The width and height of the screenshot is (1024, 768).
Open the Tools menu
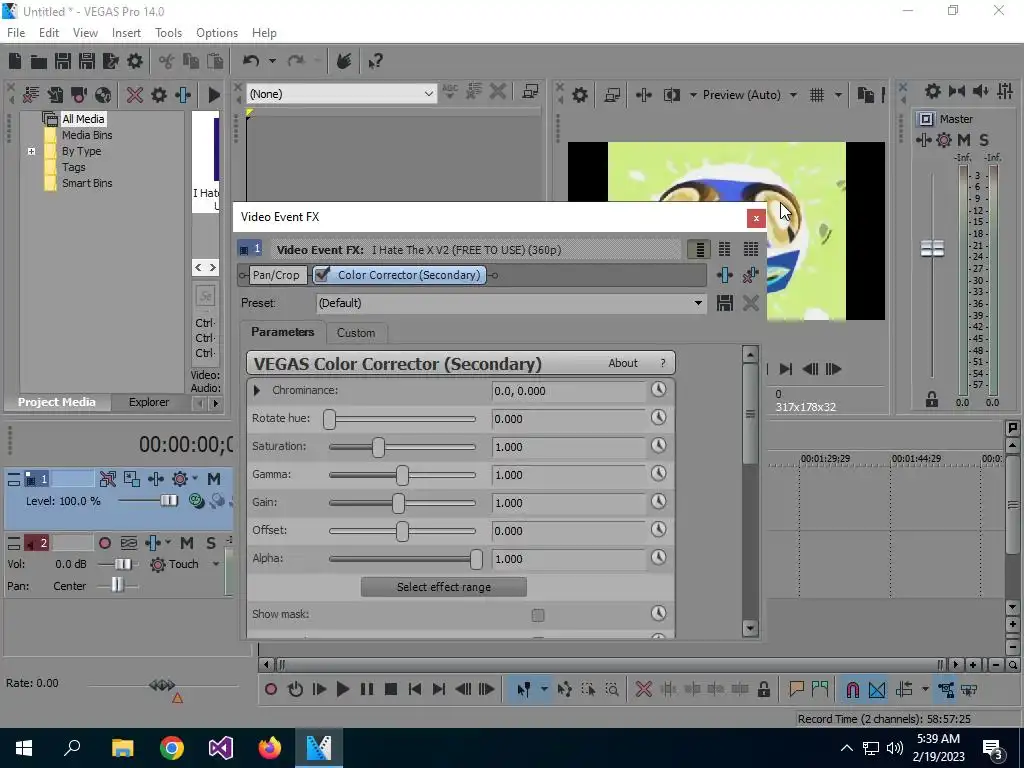pyautogui.click(x=168, y=33)
